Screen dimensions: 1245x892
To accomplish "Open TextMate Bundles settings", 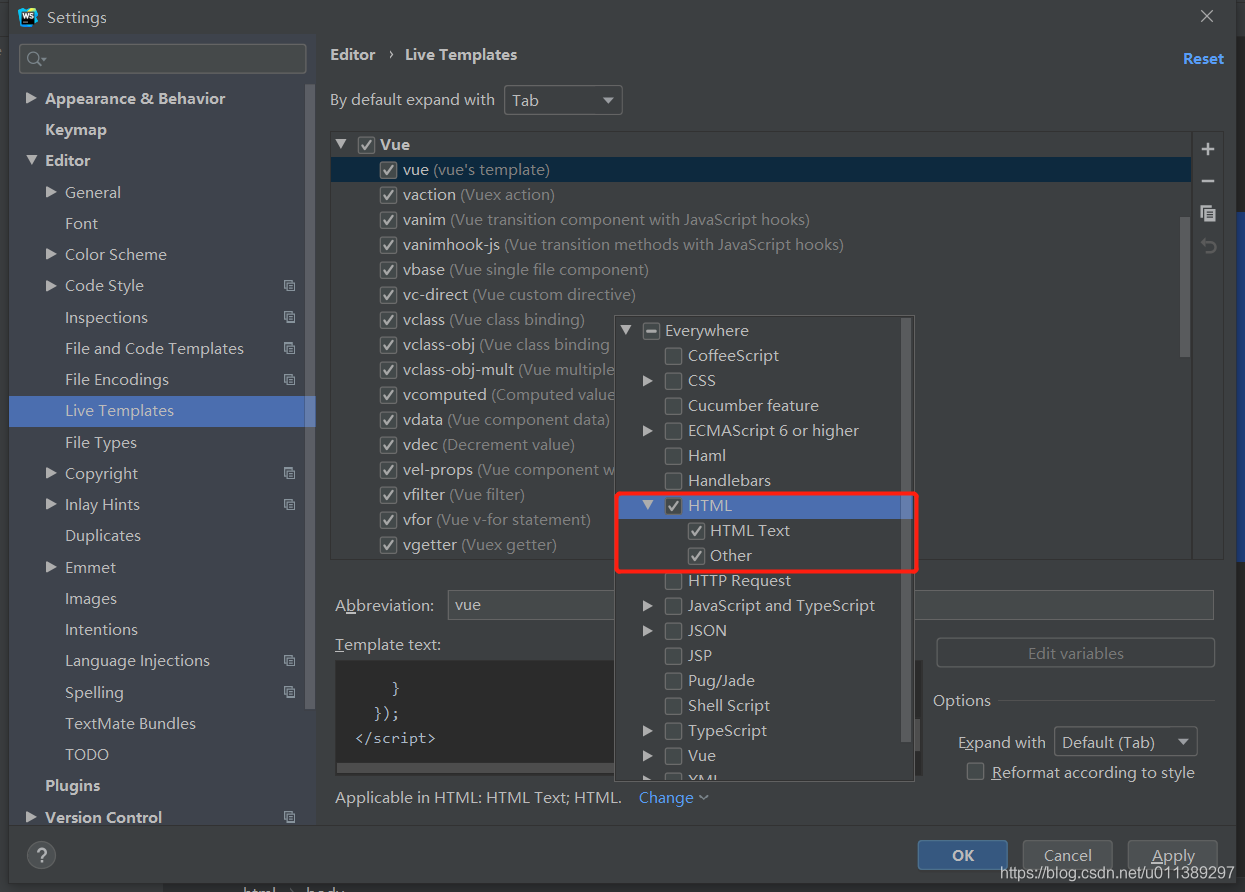I will [x=130, y=723].
